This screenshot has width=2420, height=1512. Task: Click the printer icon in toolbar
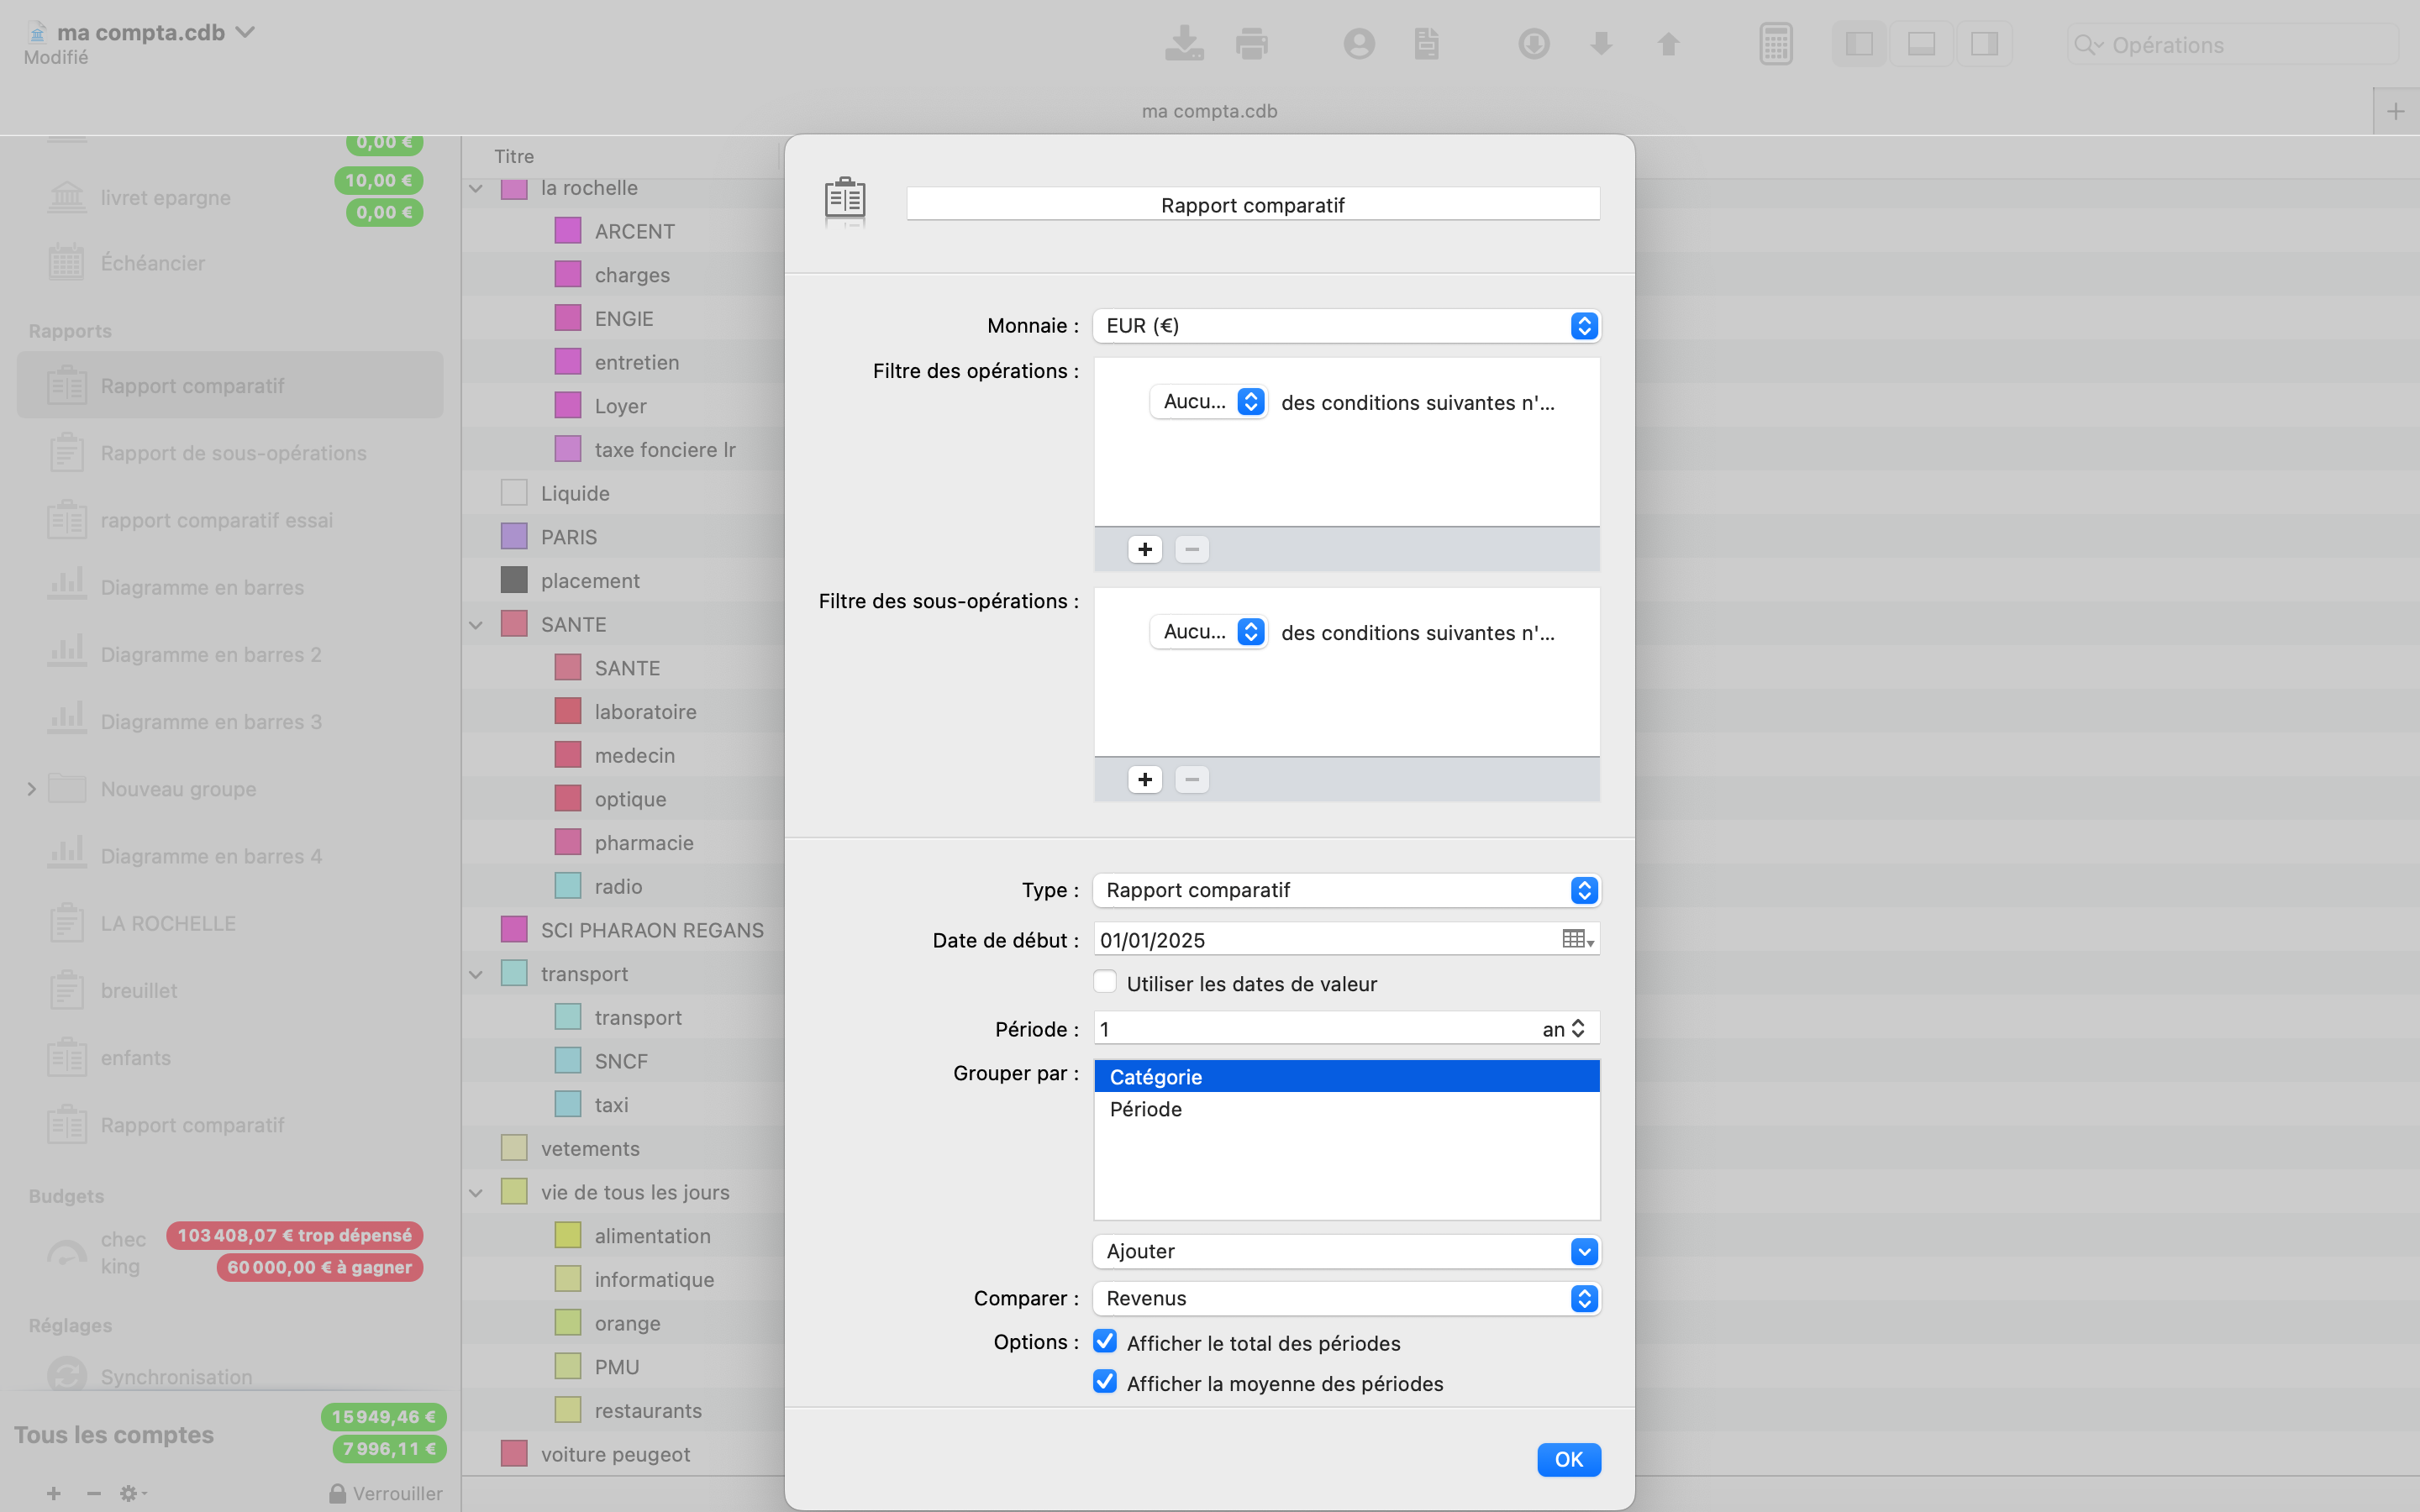coord(1251,44)
